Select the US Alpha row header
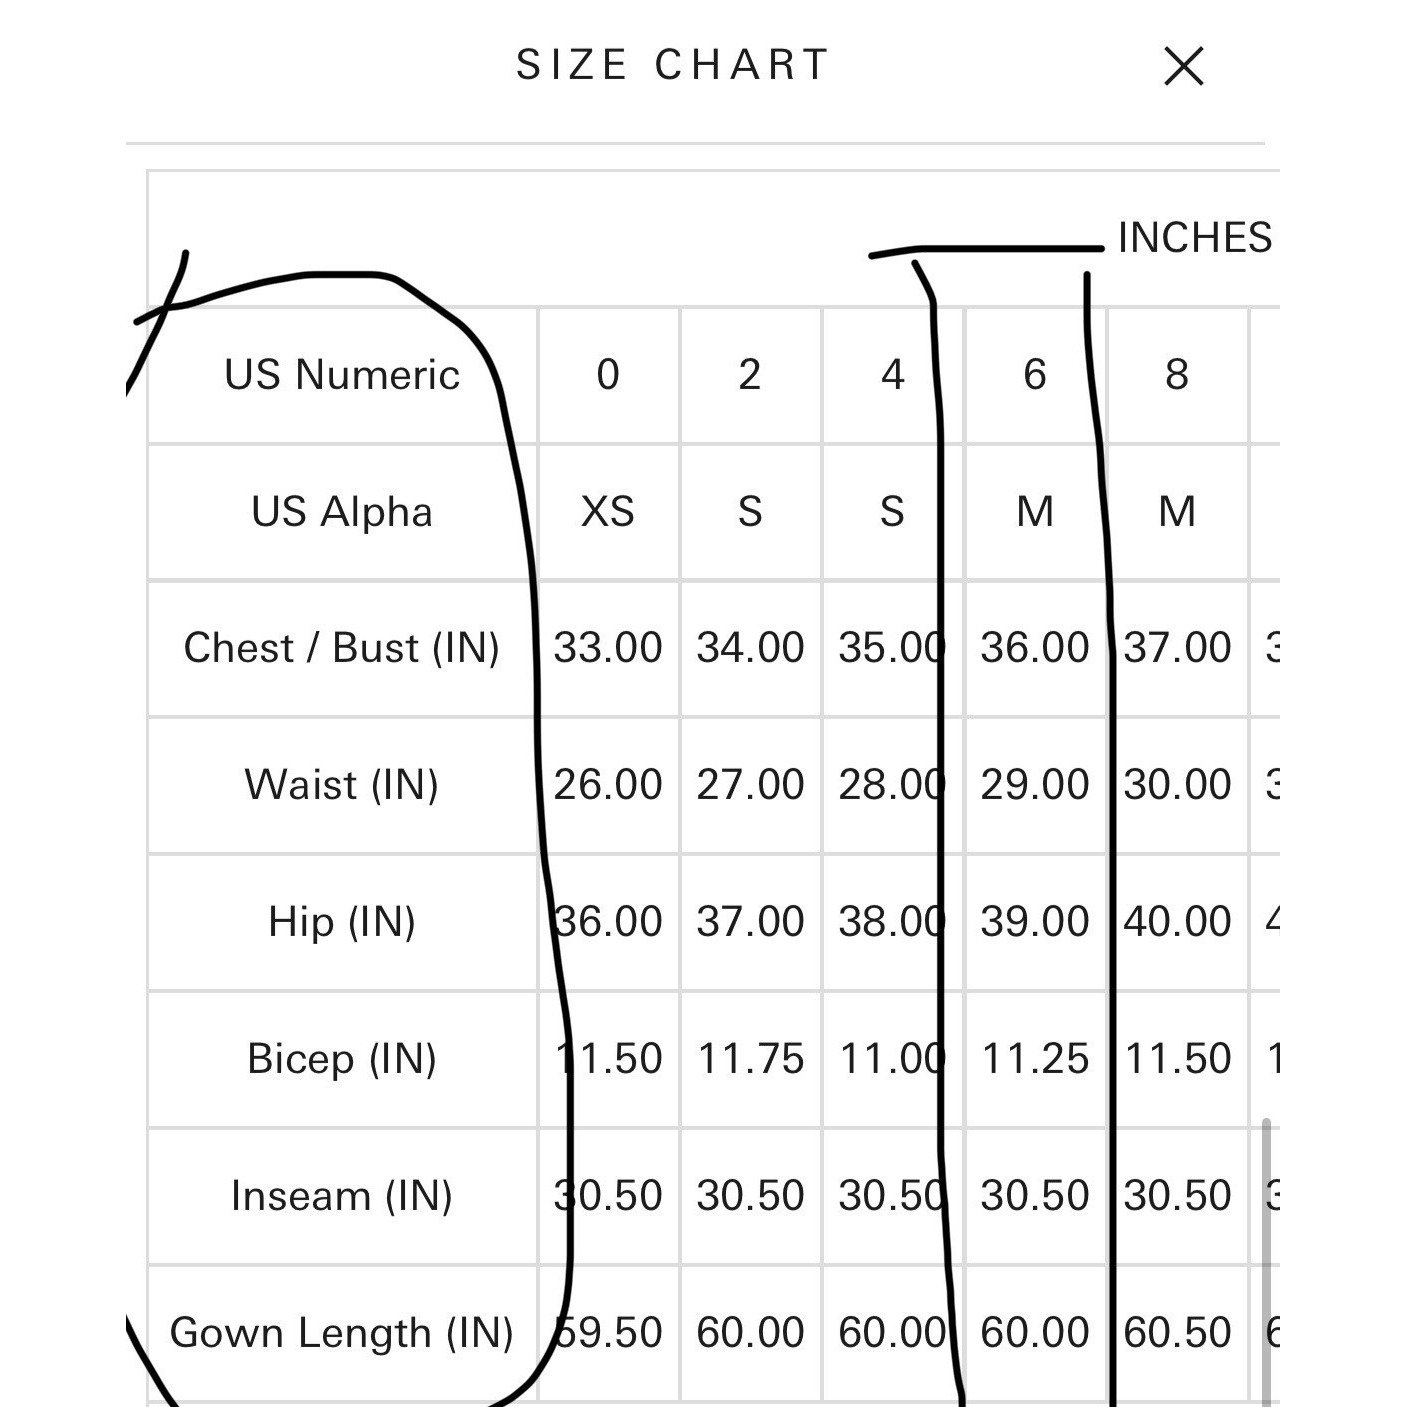Image resolution: width=1407 pixels, height=1407 pixels. [x=342, y=512]
